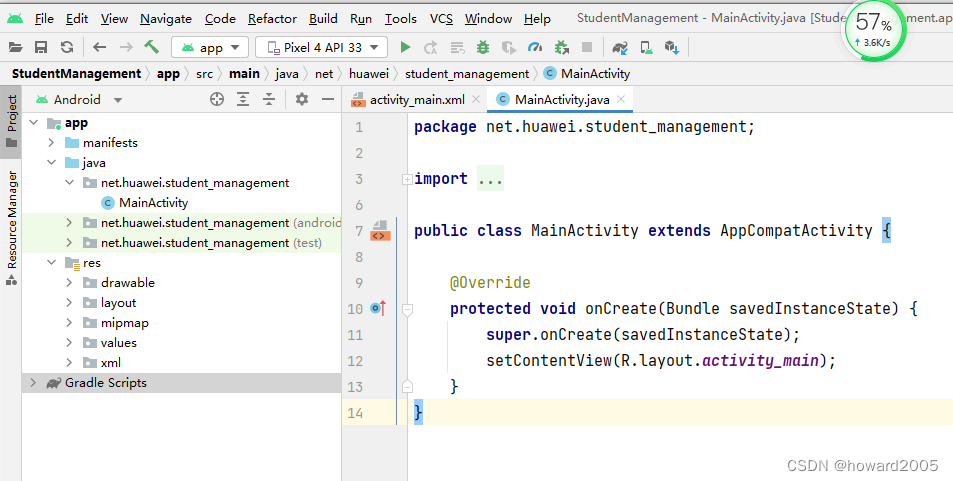This screenshot has width=953, height=481.
Task: Click the Forward navigation arrow
Action: [x=126, y=47]
